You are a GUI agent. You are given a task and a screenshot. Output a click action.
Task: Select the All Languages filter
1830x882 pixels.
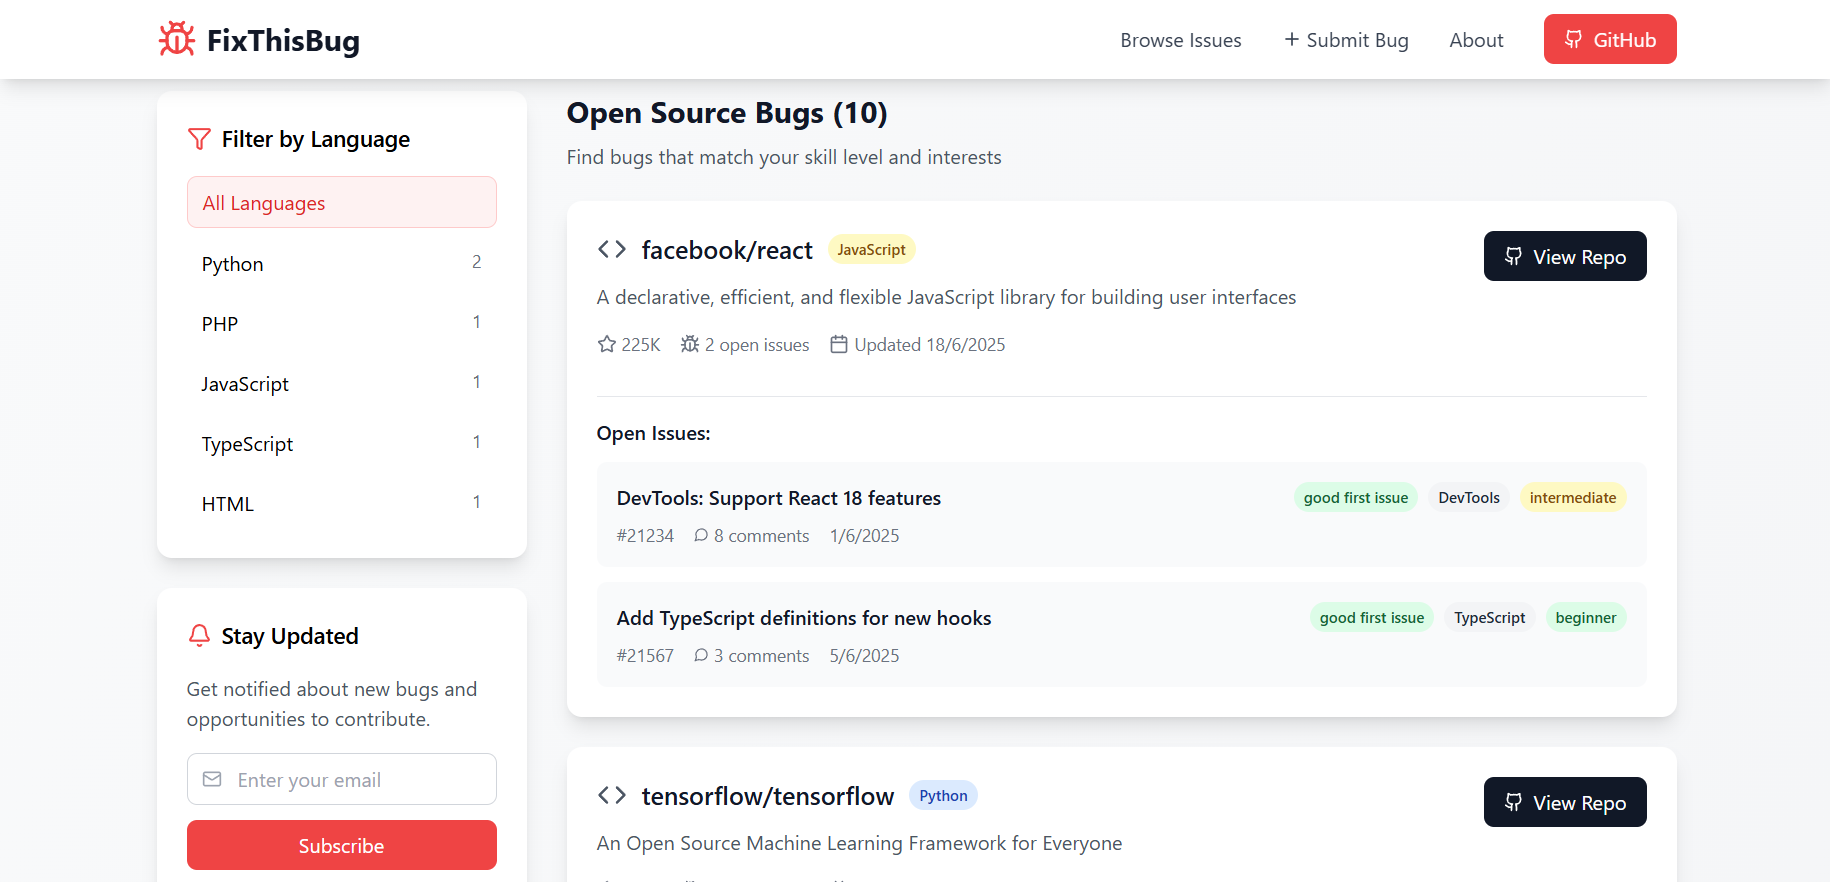[342, 202]
